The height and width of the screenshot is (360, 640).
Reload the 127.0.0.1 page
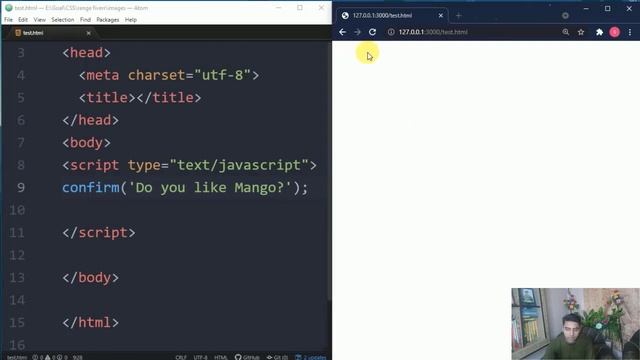372,32
